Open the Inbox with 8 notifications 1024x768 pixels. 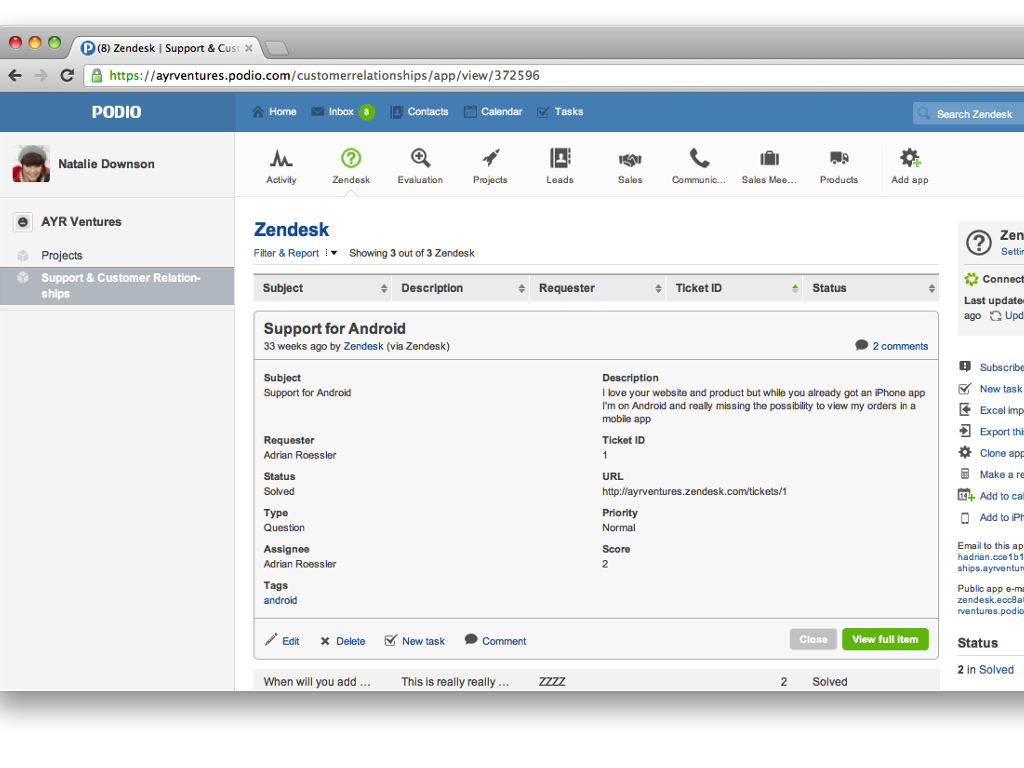click(342, 112)
